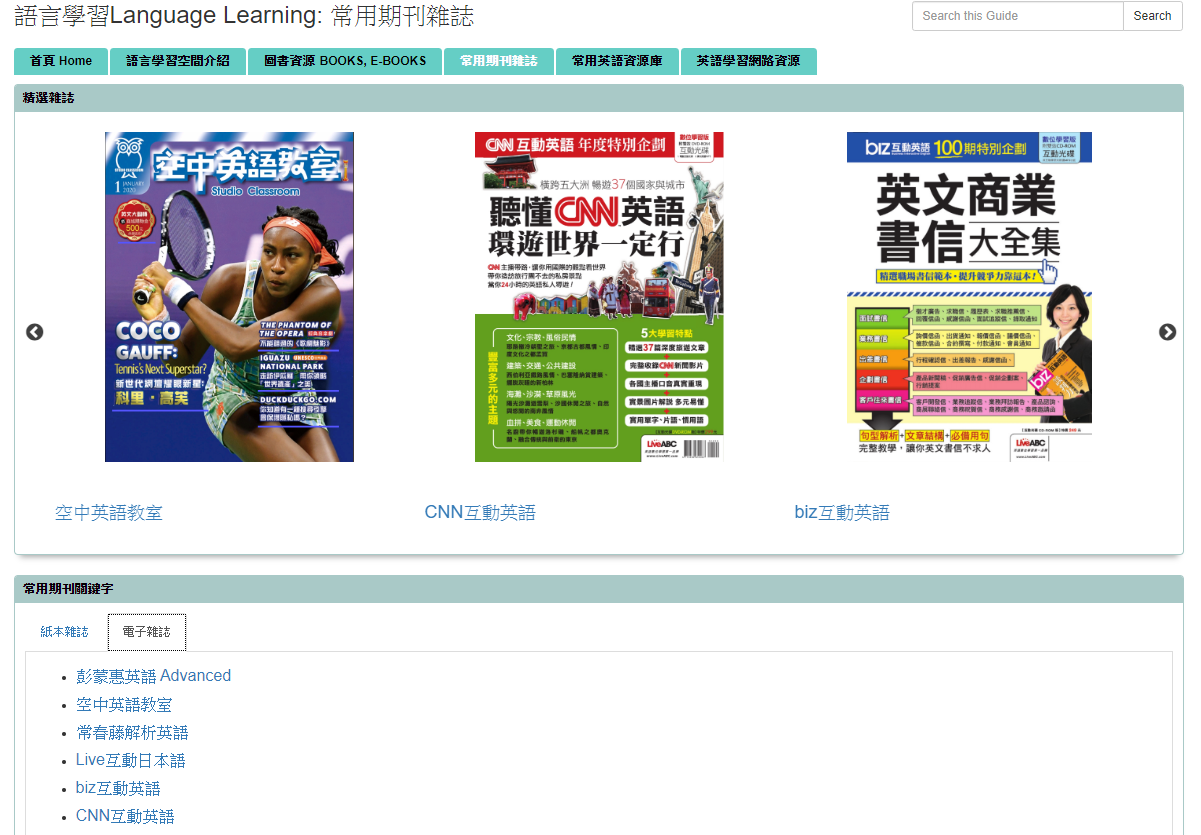
Task: Open the CNN互動英語 magazine cover thumbnail
Action: pos(599,297)
